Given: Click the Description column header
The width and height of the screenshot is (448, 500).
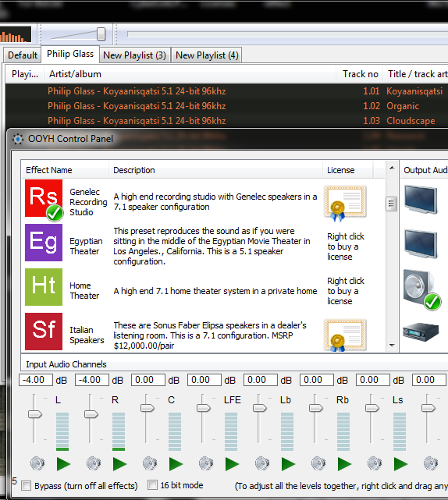Looking at the screenshot, I should click(x=215, y=170).
